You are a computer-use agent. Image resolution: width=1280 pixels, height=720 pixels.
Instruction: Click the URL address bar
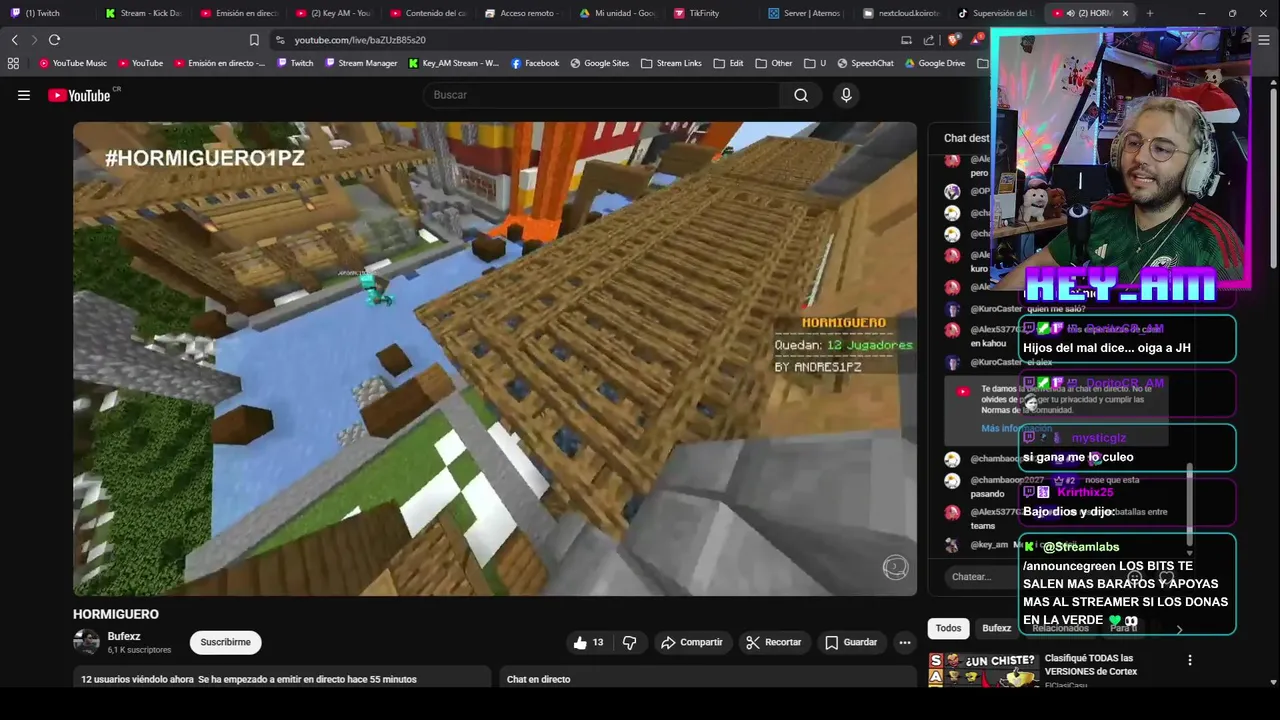pyautogui.click(x=580, y=40)
